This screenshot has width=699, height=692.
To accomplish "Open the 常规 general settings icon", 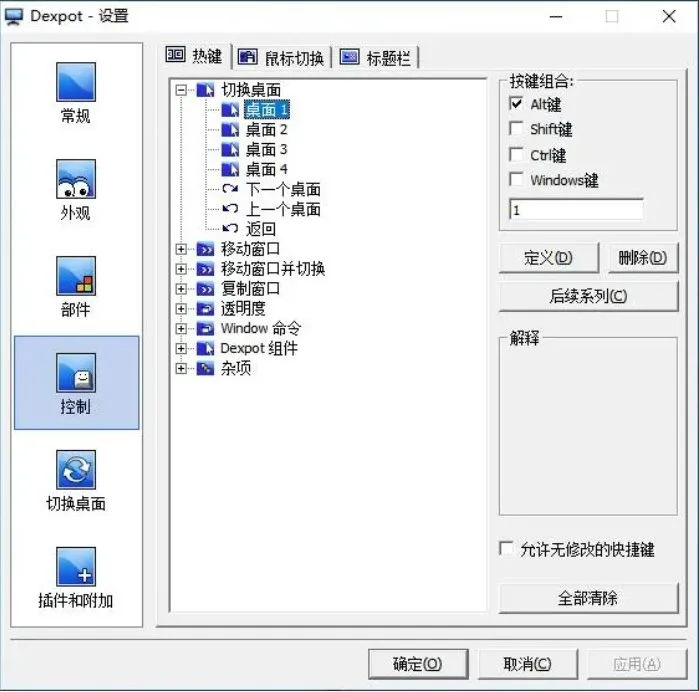I will click(x=76, y=82).
